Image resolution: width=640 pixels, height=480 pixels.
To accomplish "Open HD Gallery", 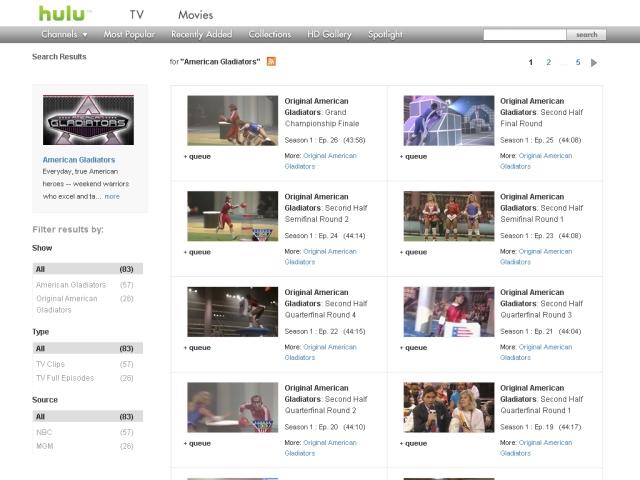I will point(329,34).
